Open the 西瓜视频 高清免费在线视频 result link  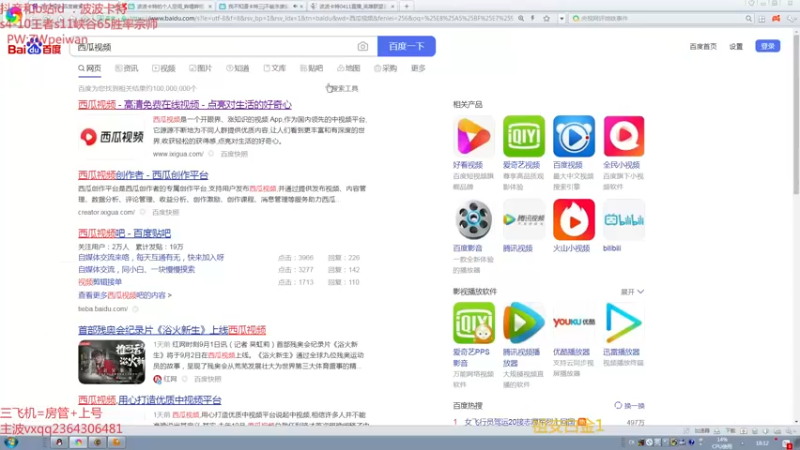pyautogui.click(x=185, y=105)
